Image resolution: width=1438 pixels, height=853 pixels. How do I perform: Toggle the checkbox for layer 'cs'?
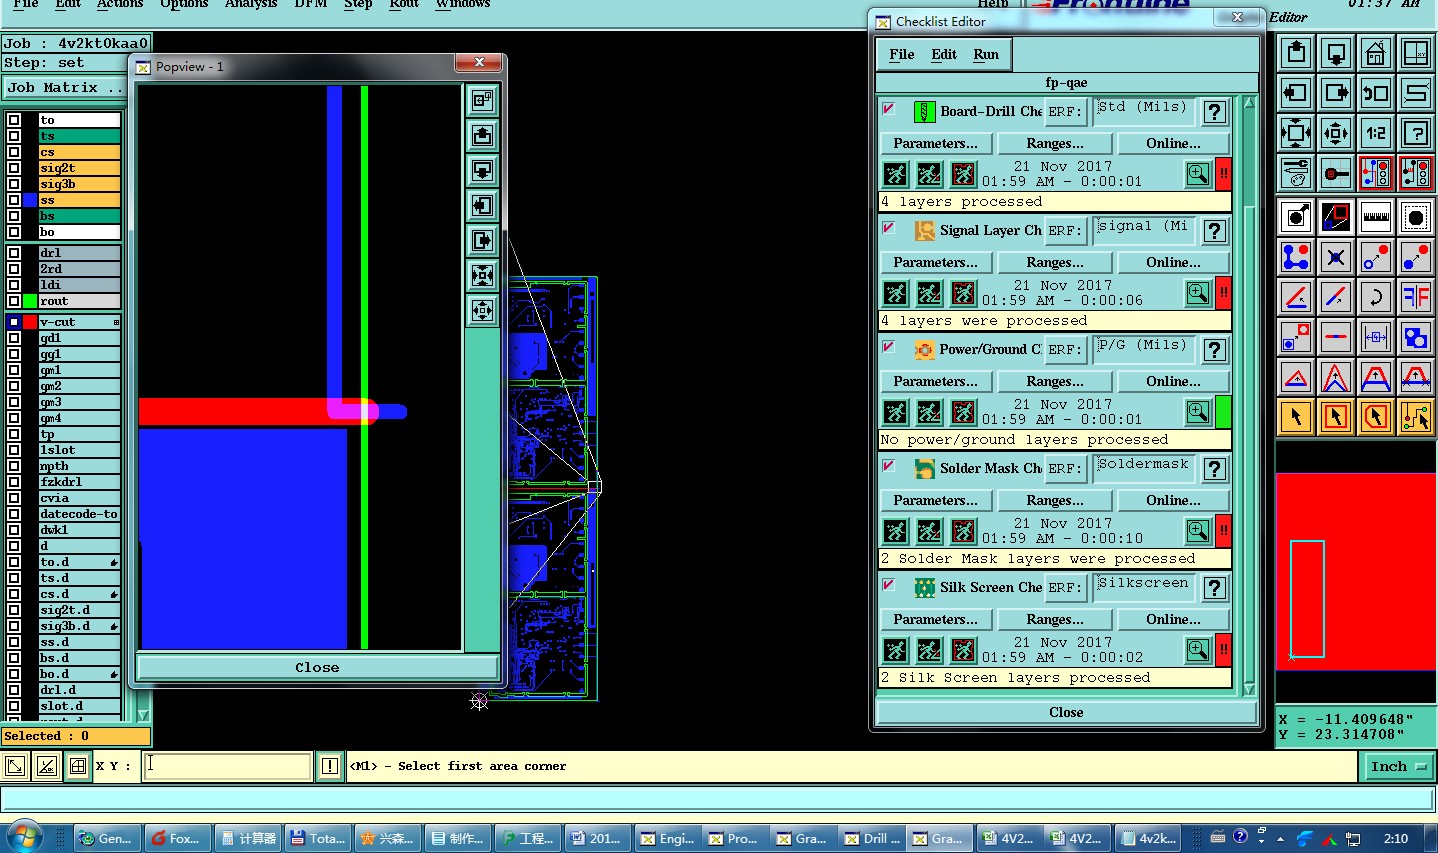[x=14, y=152]
